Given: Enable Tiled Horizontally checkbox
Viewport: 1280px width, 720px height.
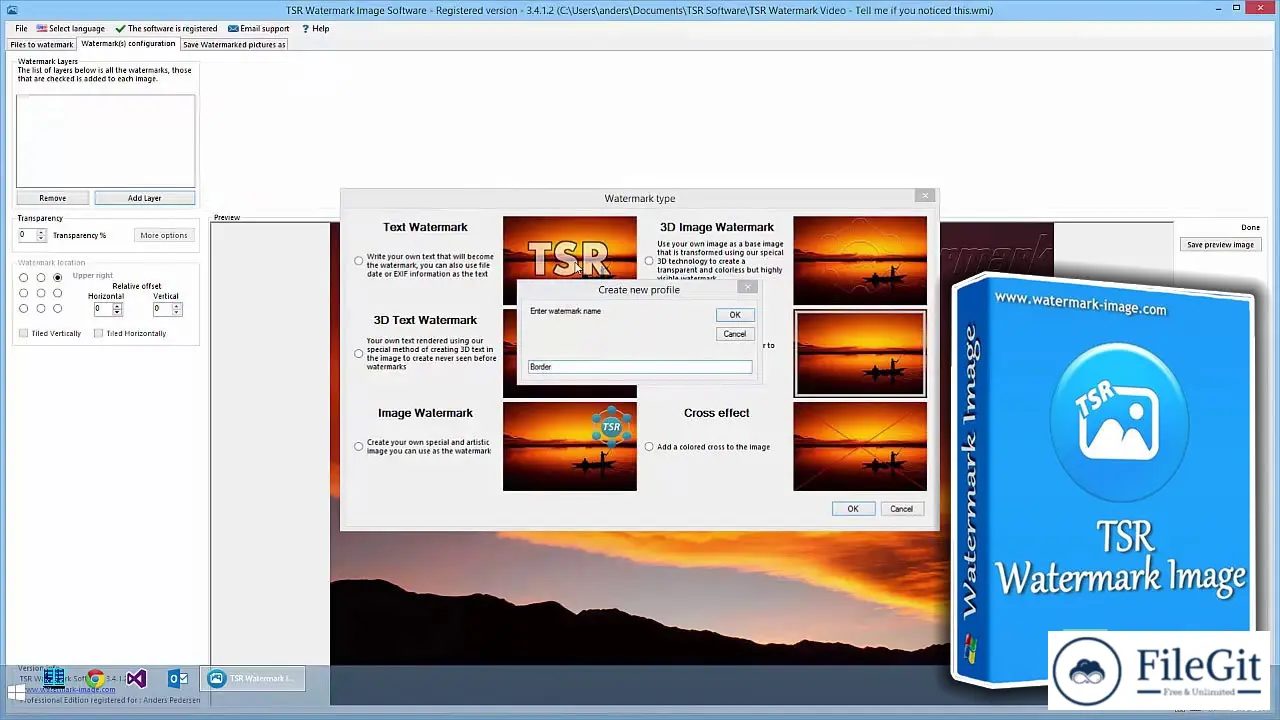Looking at the screenshot, I should click(x=98, y=333).
